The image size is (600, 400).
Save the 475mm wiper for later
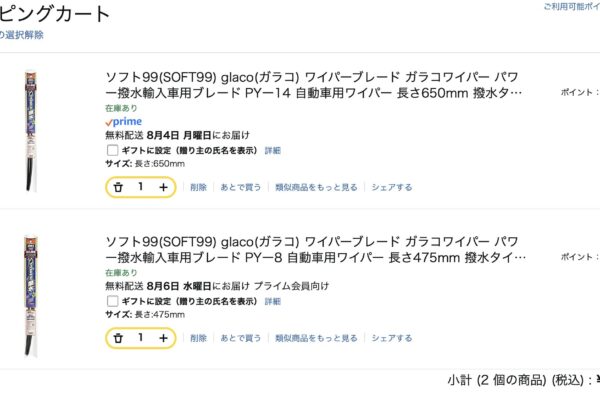coord(241,339)
